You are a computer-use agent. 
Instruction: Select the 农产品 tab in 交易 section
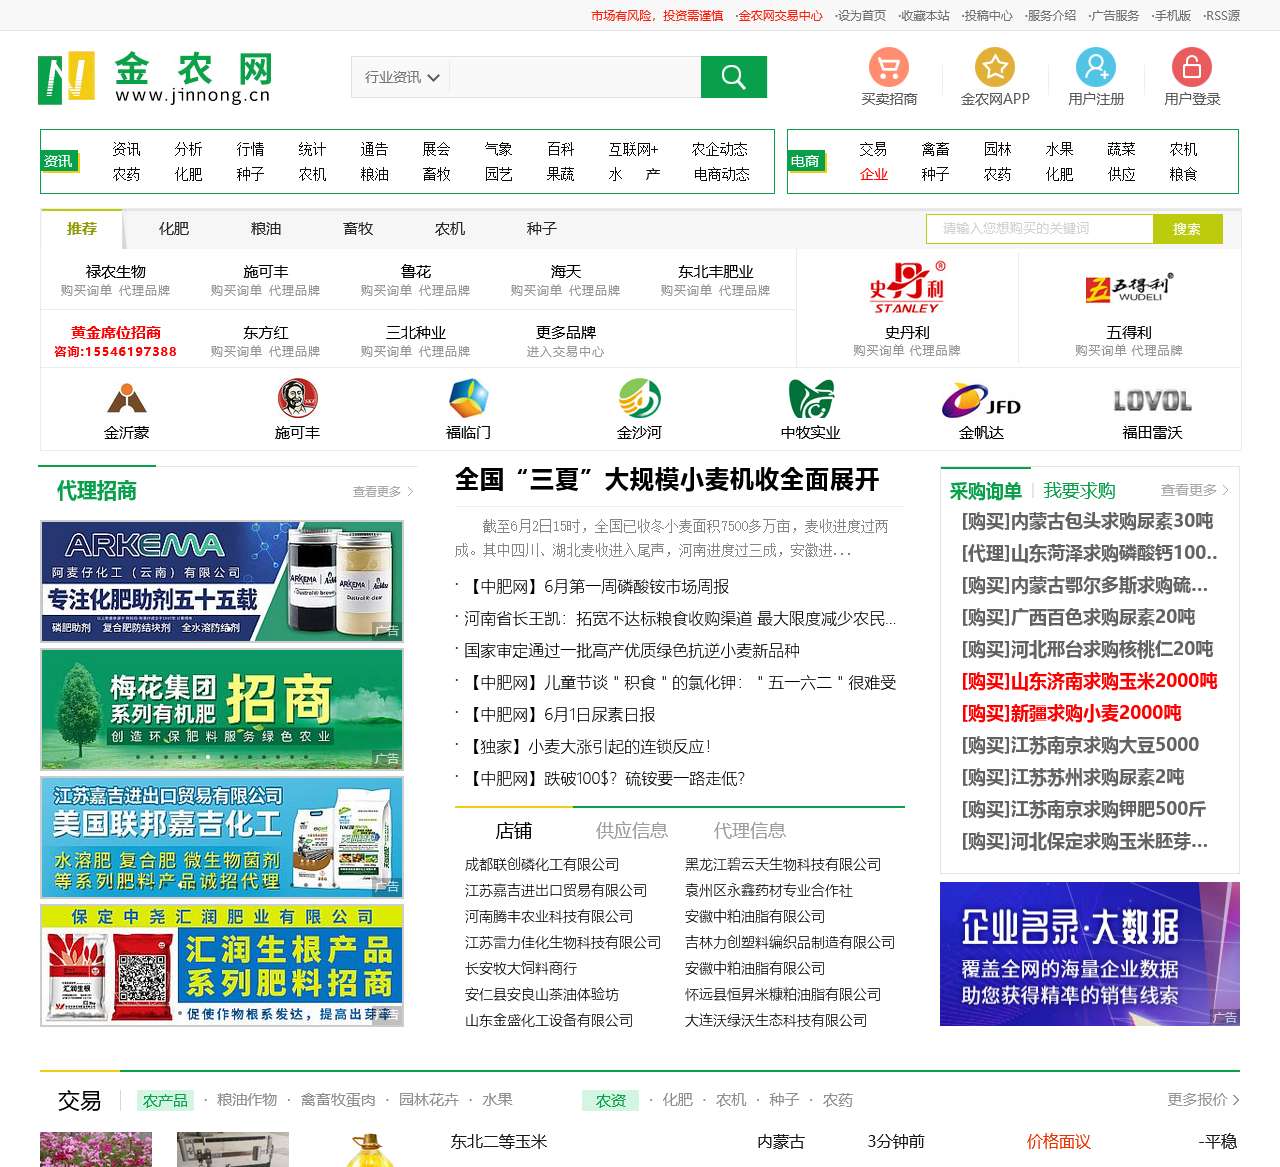(165, 1100)
